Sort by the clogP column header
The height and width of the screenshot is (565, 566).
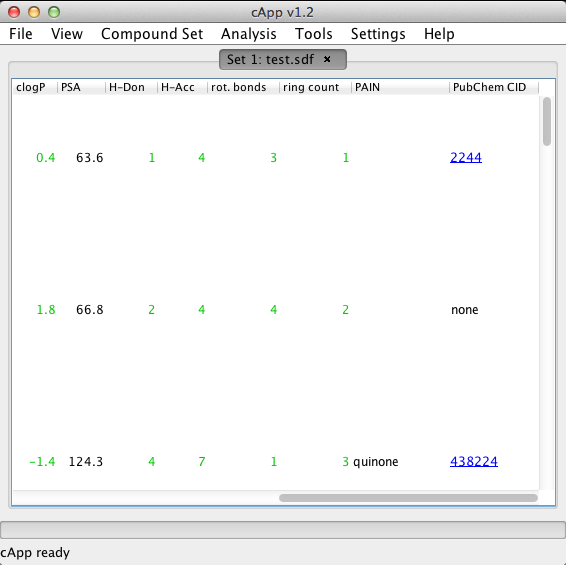pyautogui.click(x=35, y=87)
